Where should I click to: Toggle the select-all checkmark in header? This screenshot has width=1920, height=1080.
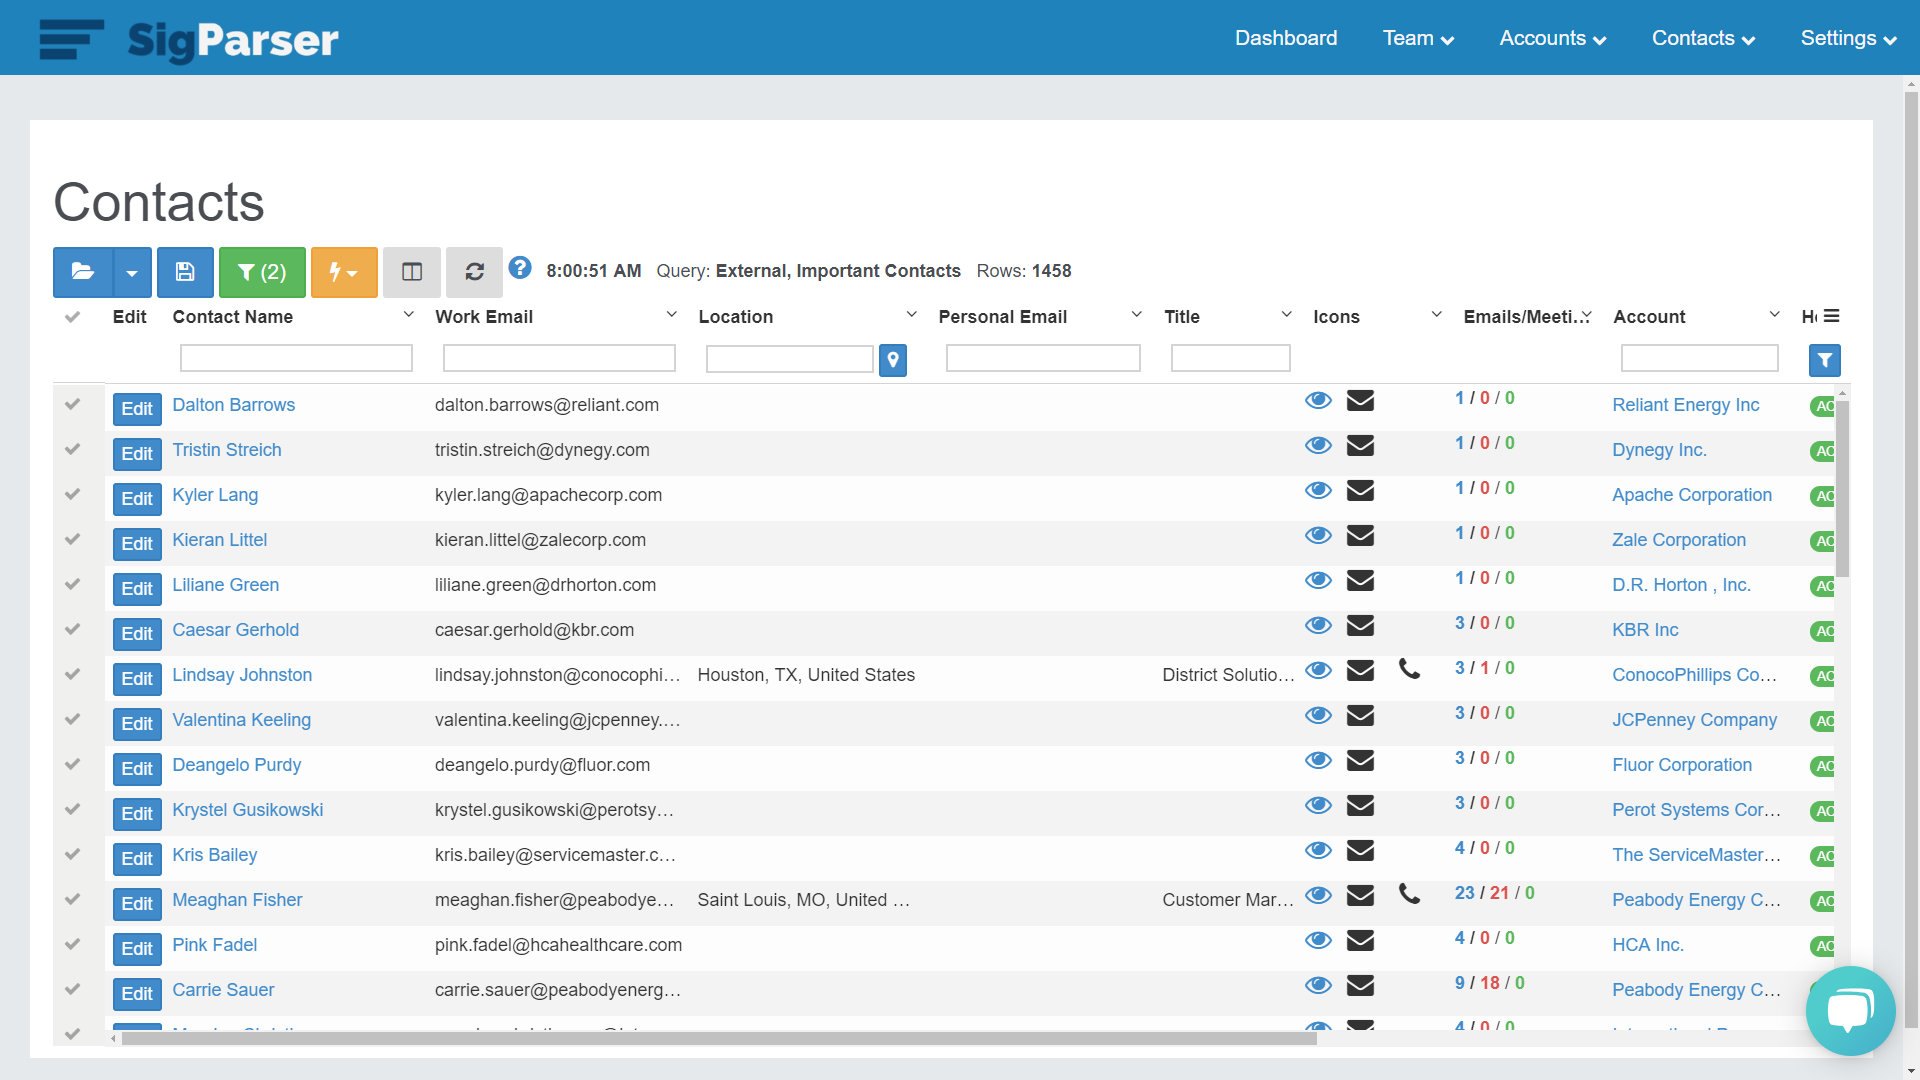72,317
